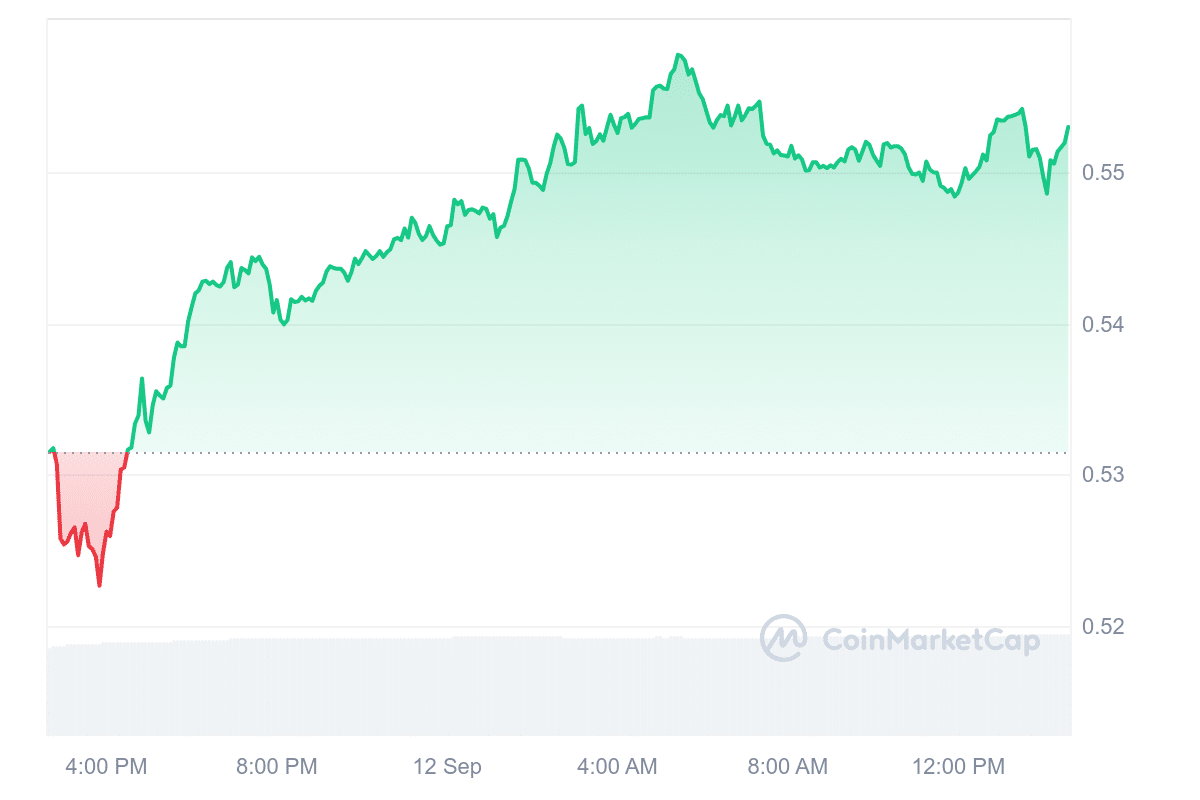Viewport: 1200px width, 800px height.
Task: Click the 8:00 AM time axis label
Action: (787, 767)
